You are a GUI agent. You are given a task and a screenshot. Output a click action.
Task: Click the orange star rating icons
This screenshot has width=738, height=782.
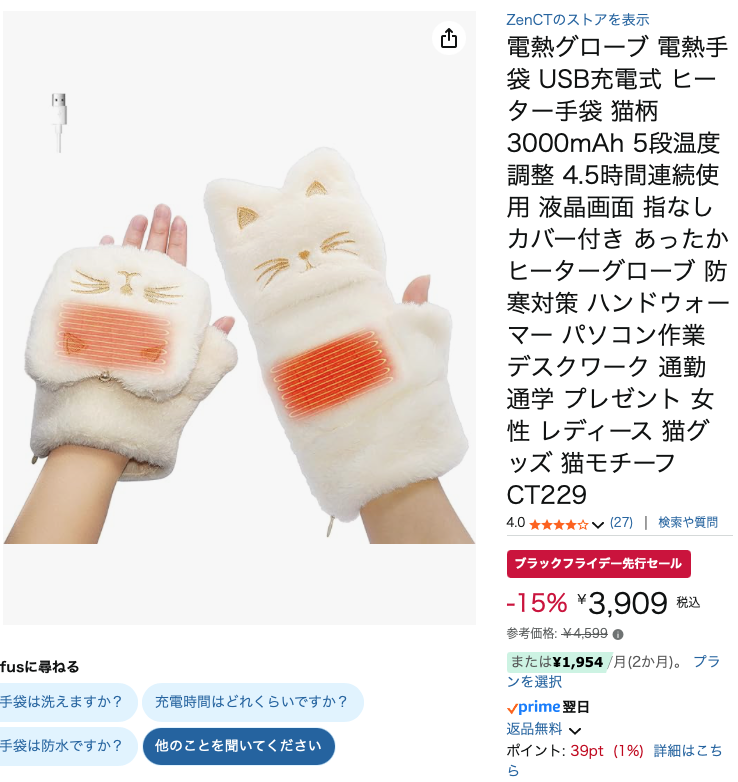[559, 525]
